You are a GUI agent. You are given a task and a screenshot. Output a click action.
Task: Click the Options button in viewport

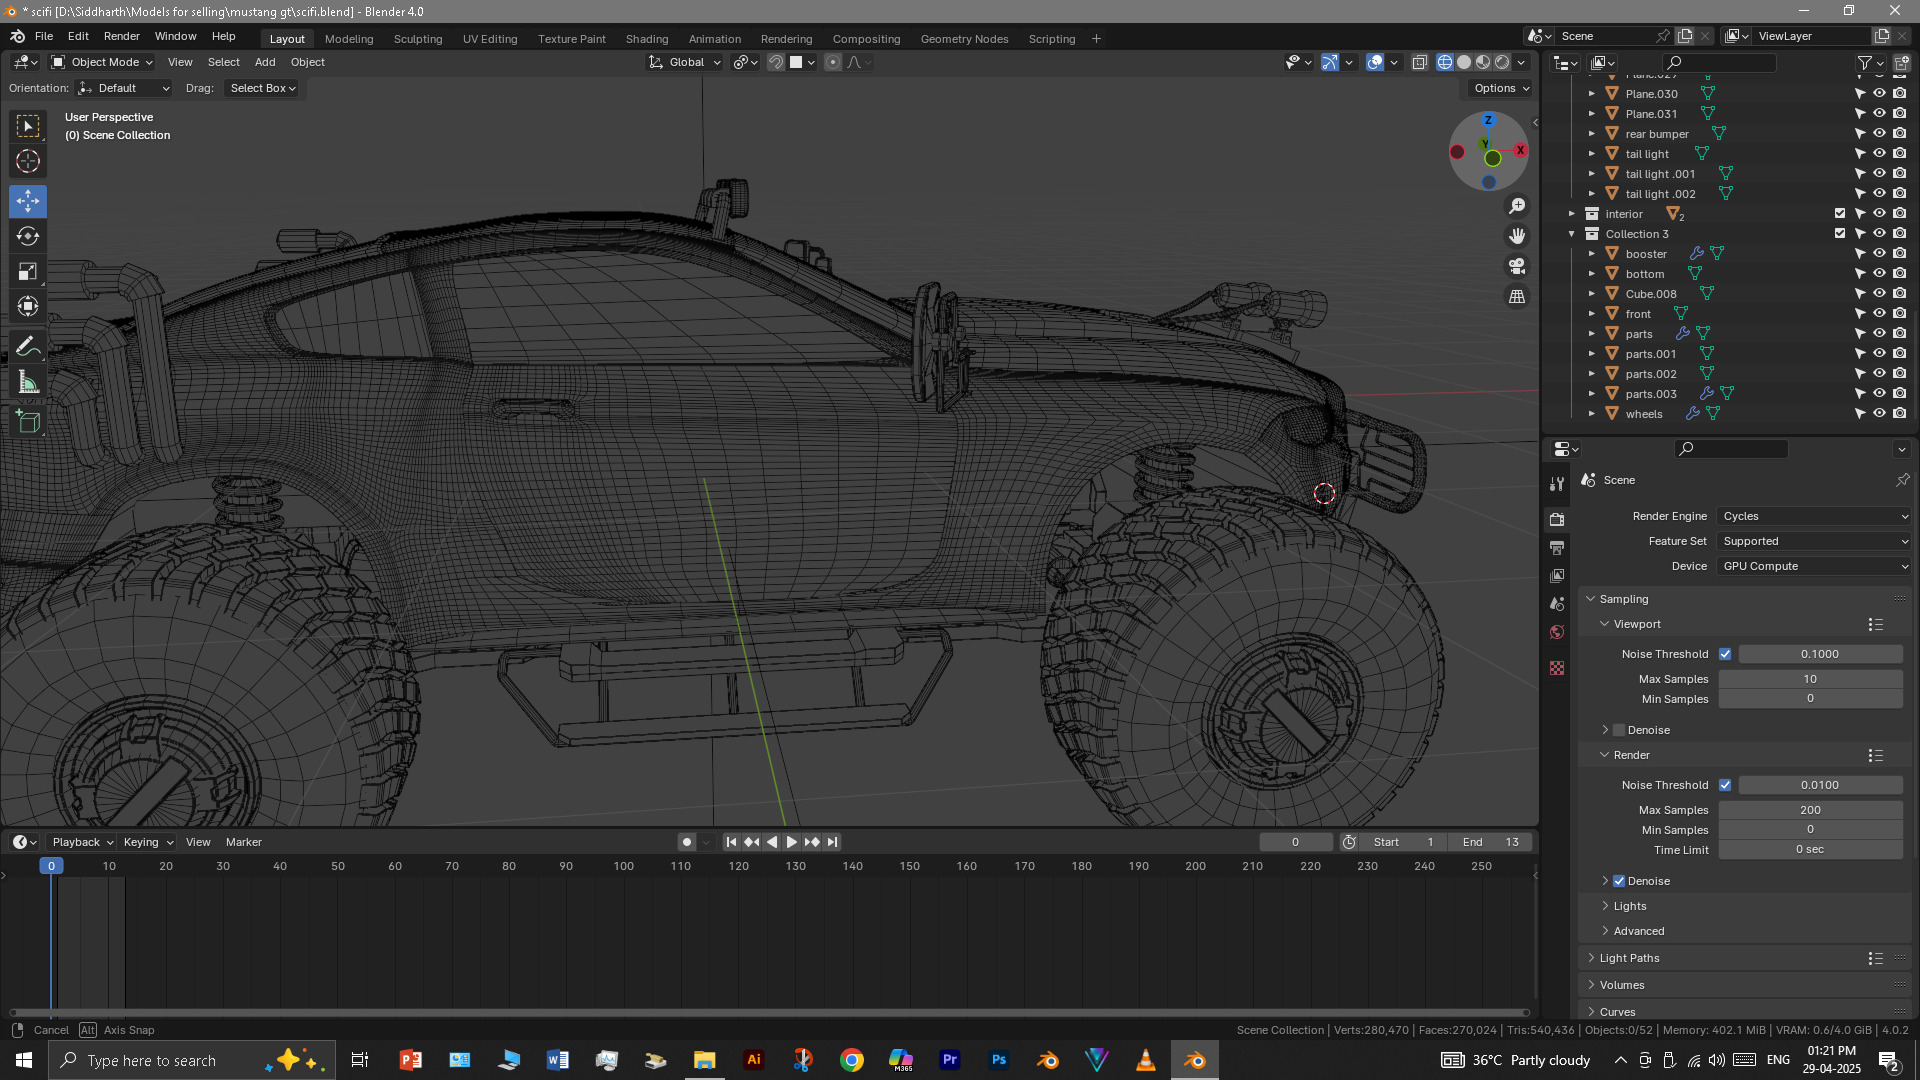(1501, 88)
